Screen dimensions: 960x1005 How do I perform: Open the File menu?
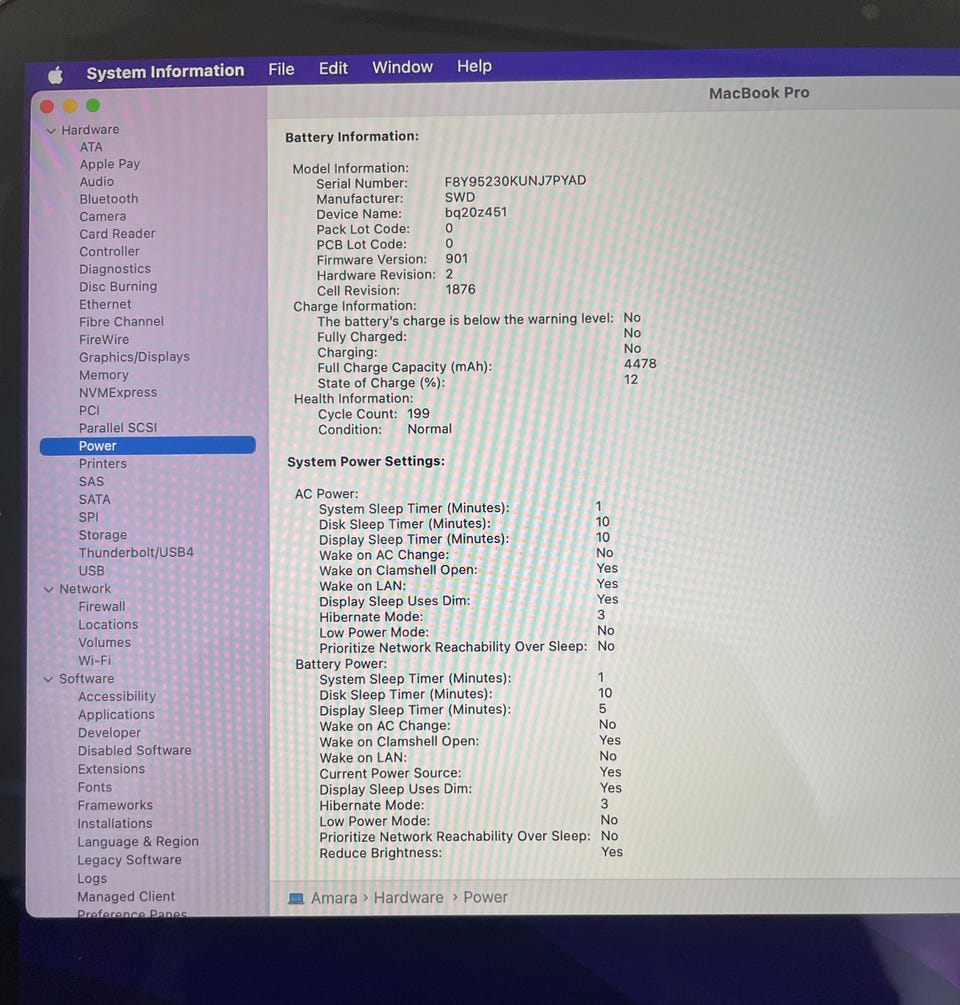point(281,69)
